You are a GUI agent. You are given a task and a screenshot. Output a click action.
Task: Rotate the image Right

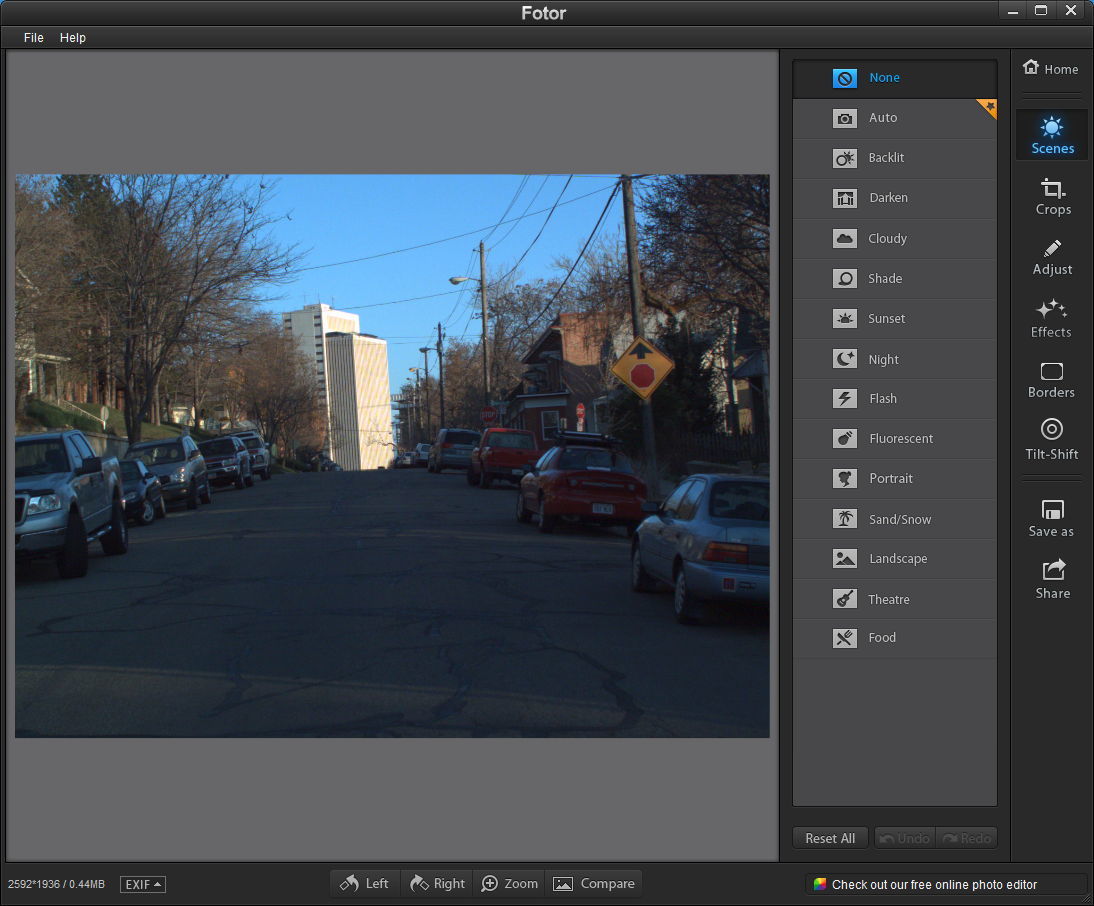tap(437, 884)
